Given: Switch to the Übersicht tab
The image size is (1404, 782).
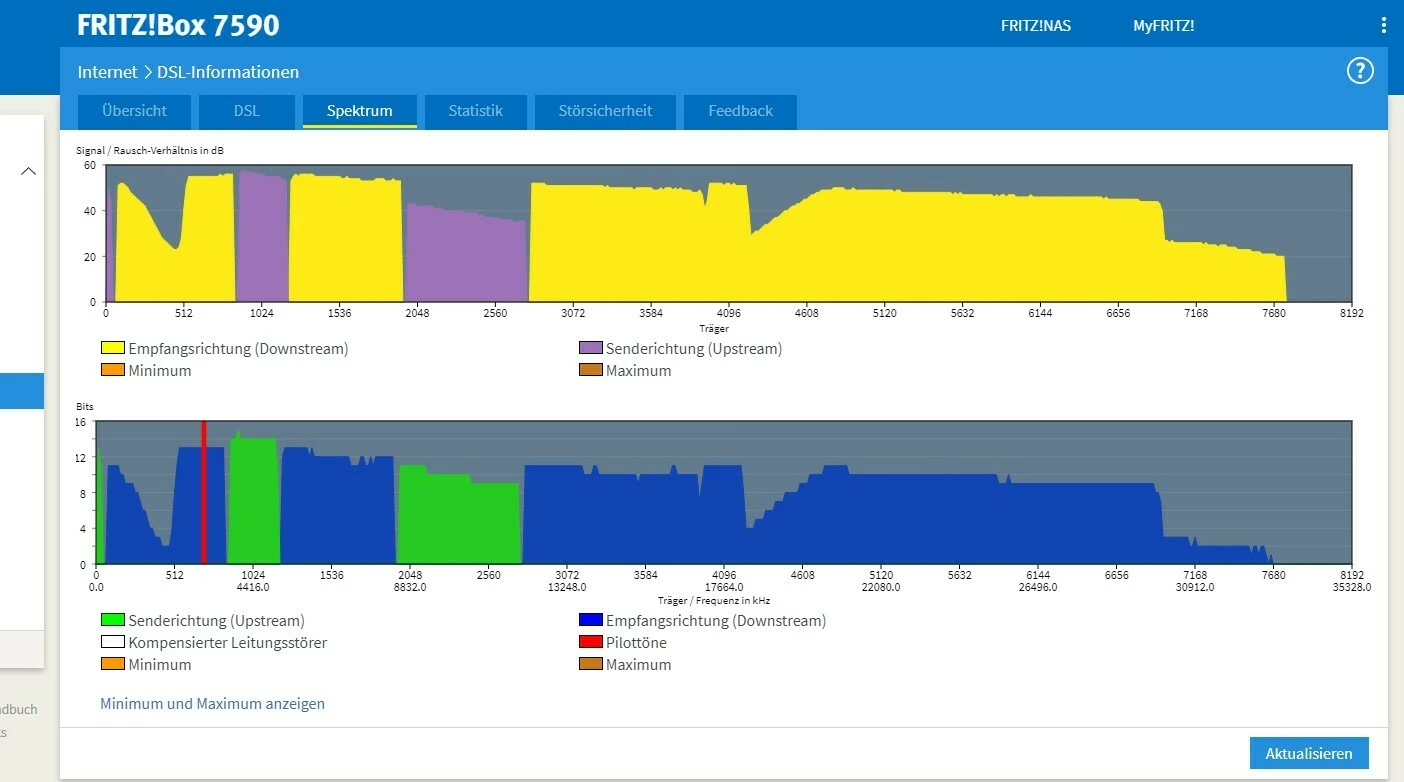Looking at the screenshot, I should [x=134, y=111].
